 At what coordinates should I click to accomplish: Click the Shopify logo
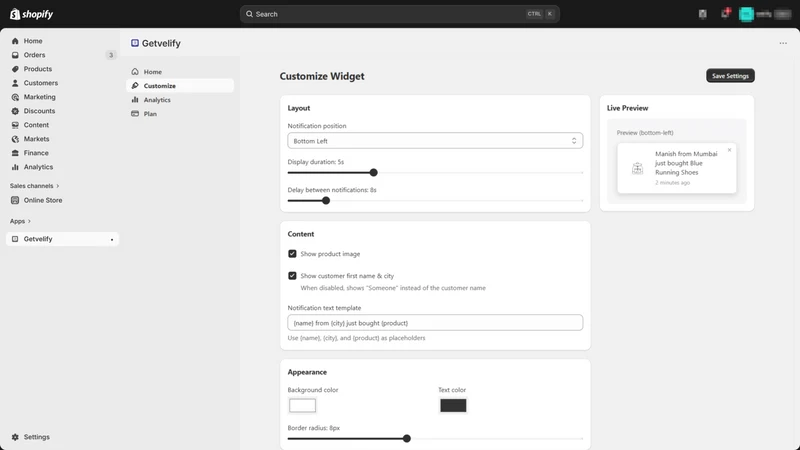(x=32, y=14)
